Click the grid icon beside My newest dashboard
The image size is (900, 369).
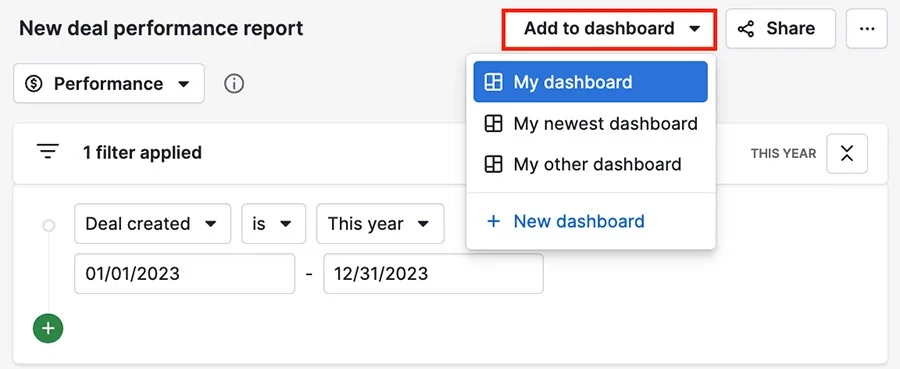tap(494, 123)
